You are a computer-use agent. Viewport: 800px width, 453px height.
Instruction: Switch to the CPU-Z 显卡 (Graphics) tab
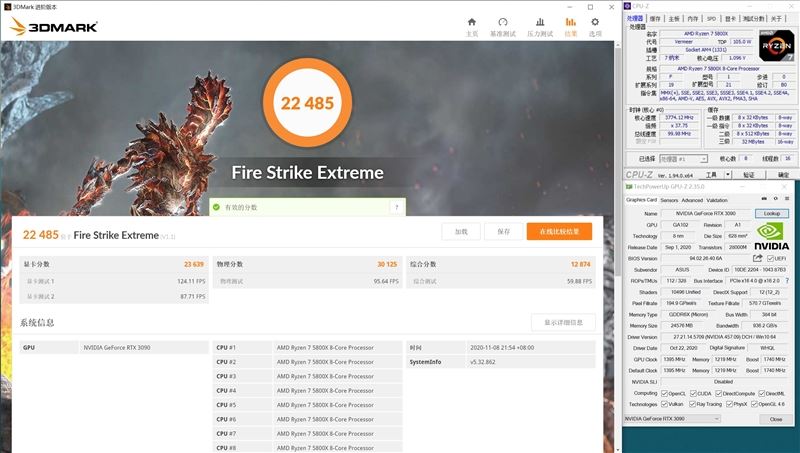click(730, 18)
